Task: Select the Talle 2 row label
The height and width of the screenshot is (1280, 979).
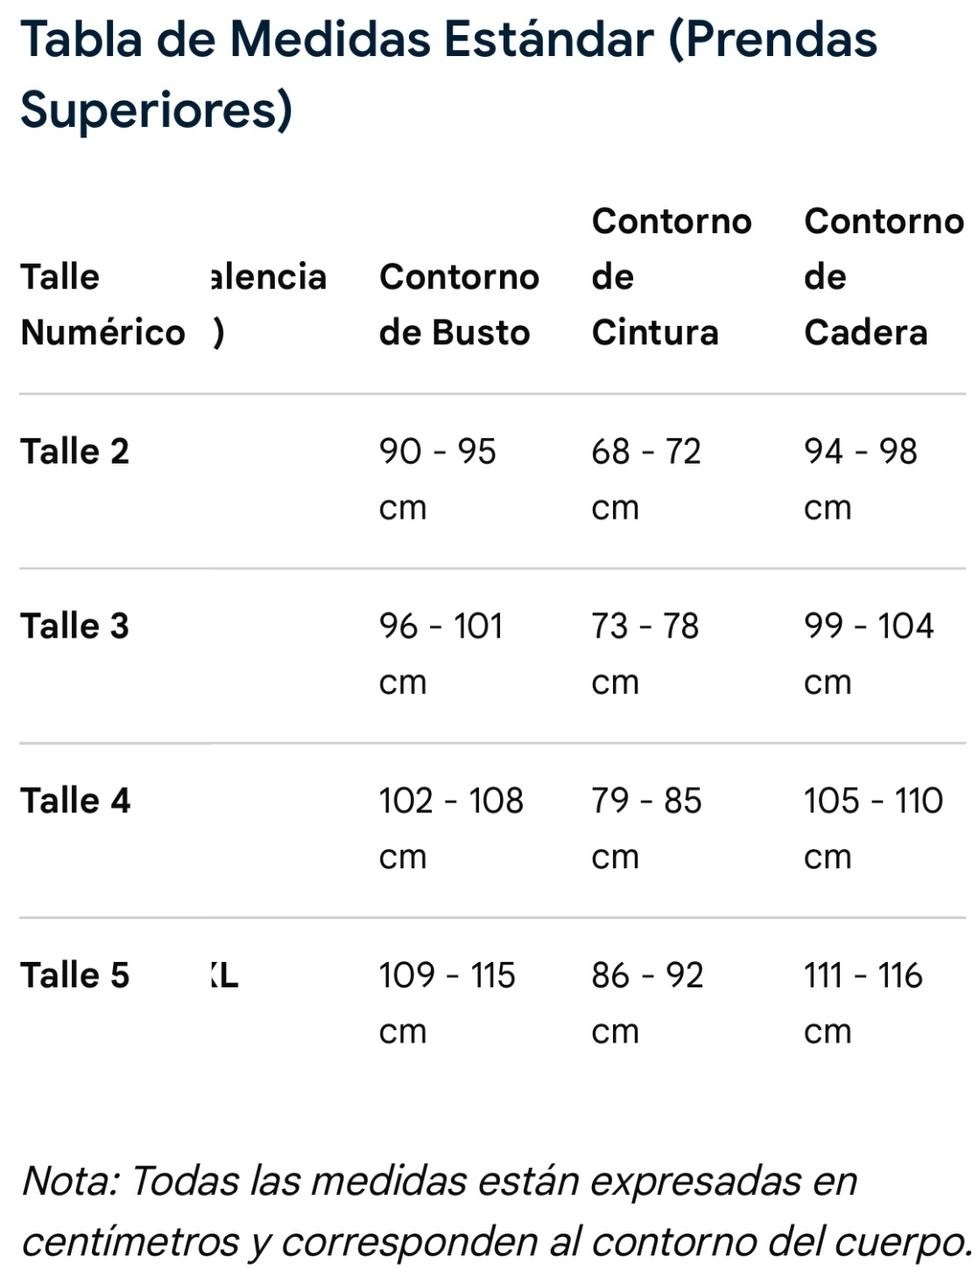Action: tap(75, 451)
